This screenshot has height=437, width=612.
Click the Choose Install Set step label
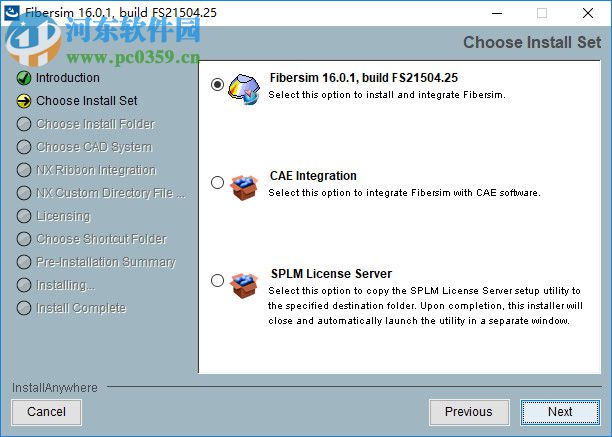pos(87,101)
